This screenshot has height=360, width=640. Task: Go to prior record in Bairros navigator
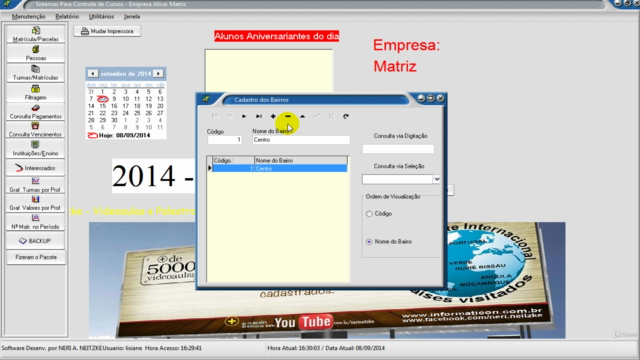point(229,116)
